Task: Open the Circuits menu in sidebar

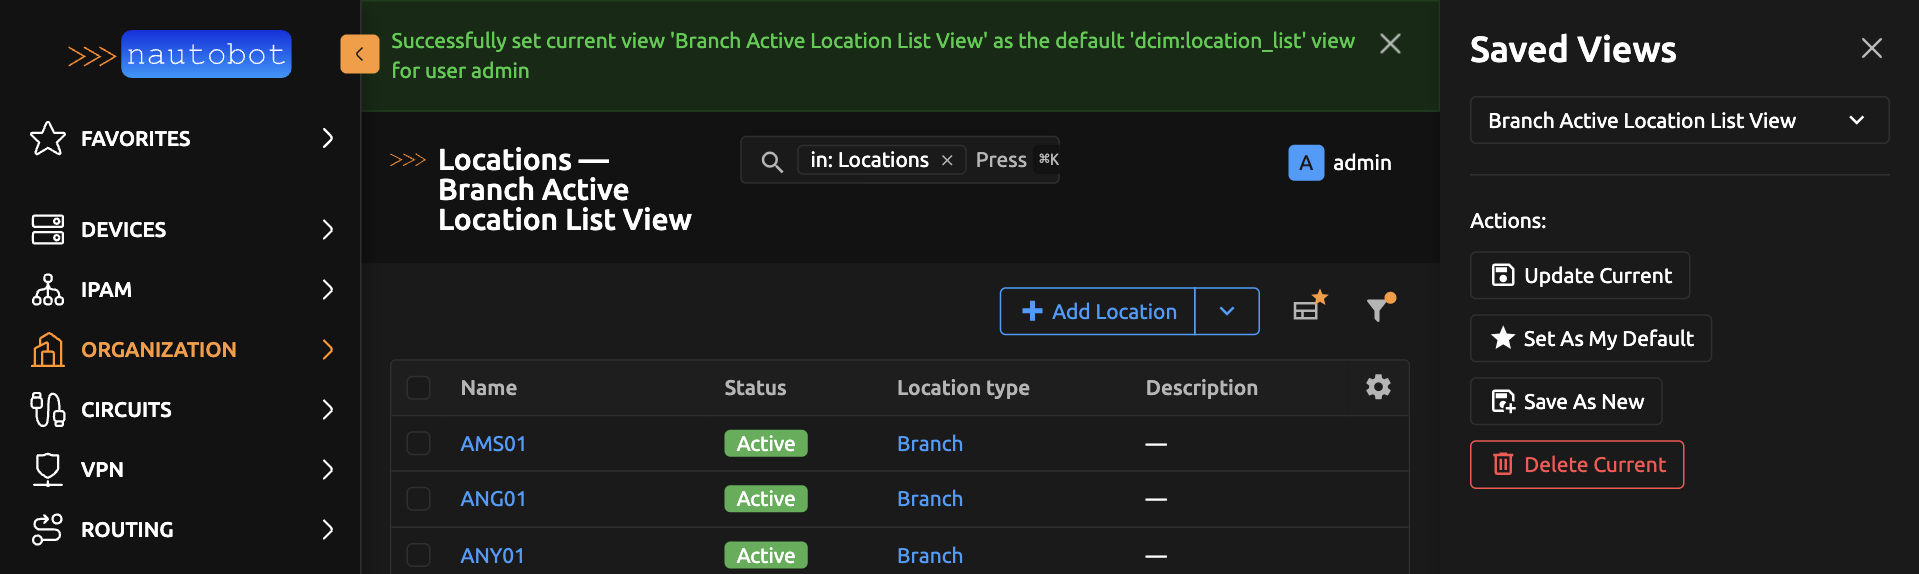Action: click(x=180, y=410)
